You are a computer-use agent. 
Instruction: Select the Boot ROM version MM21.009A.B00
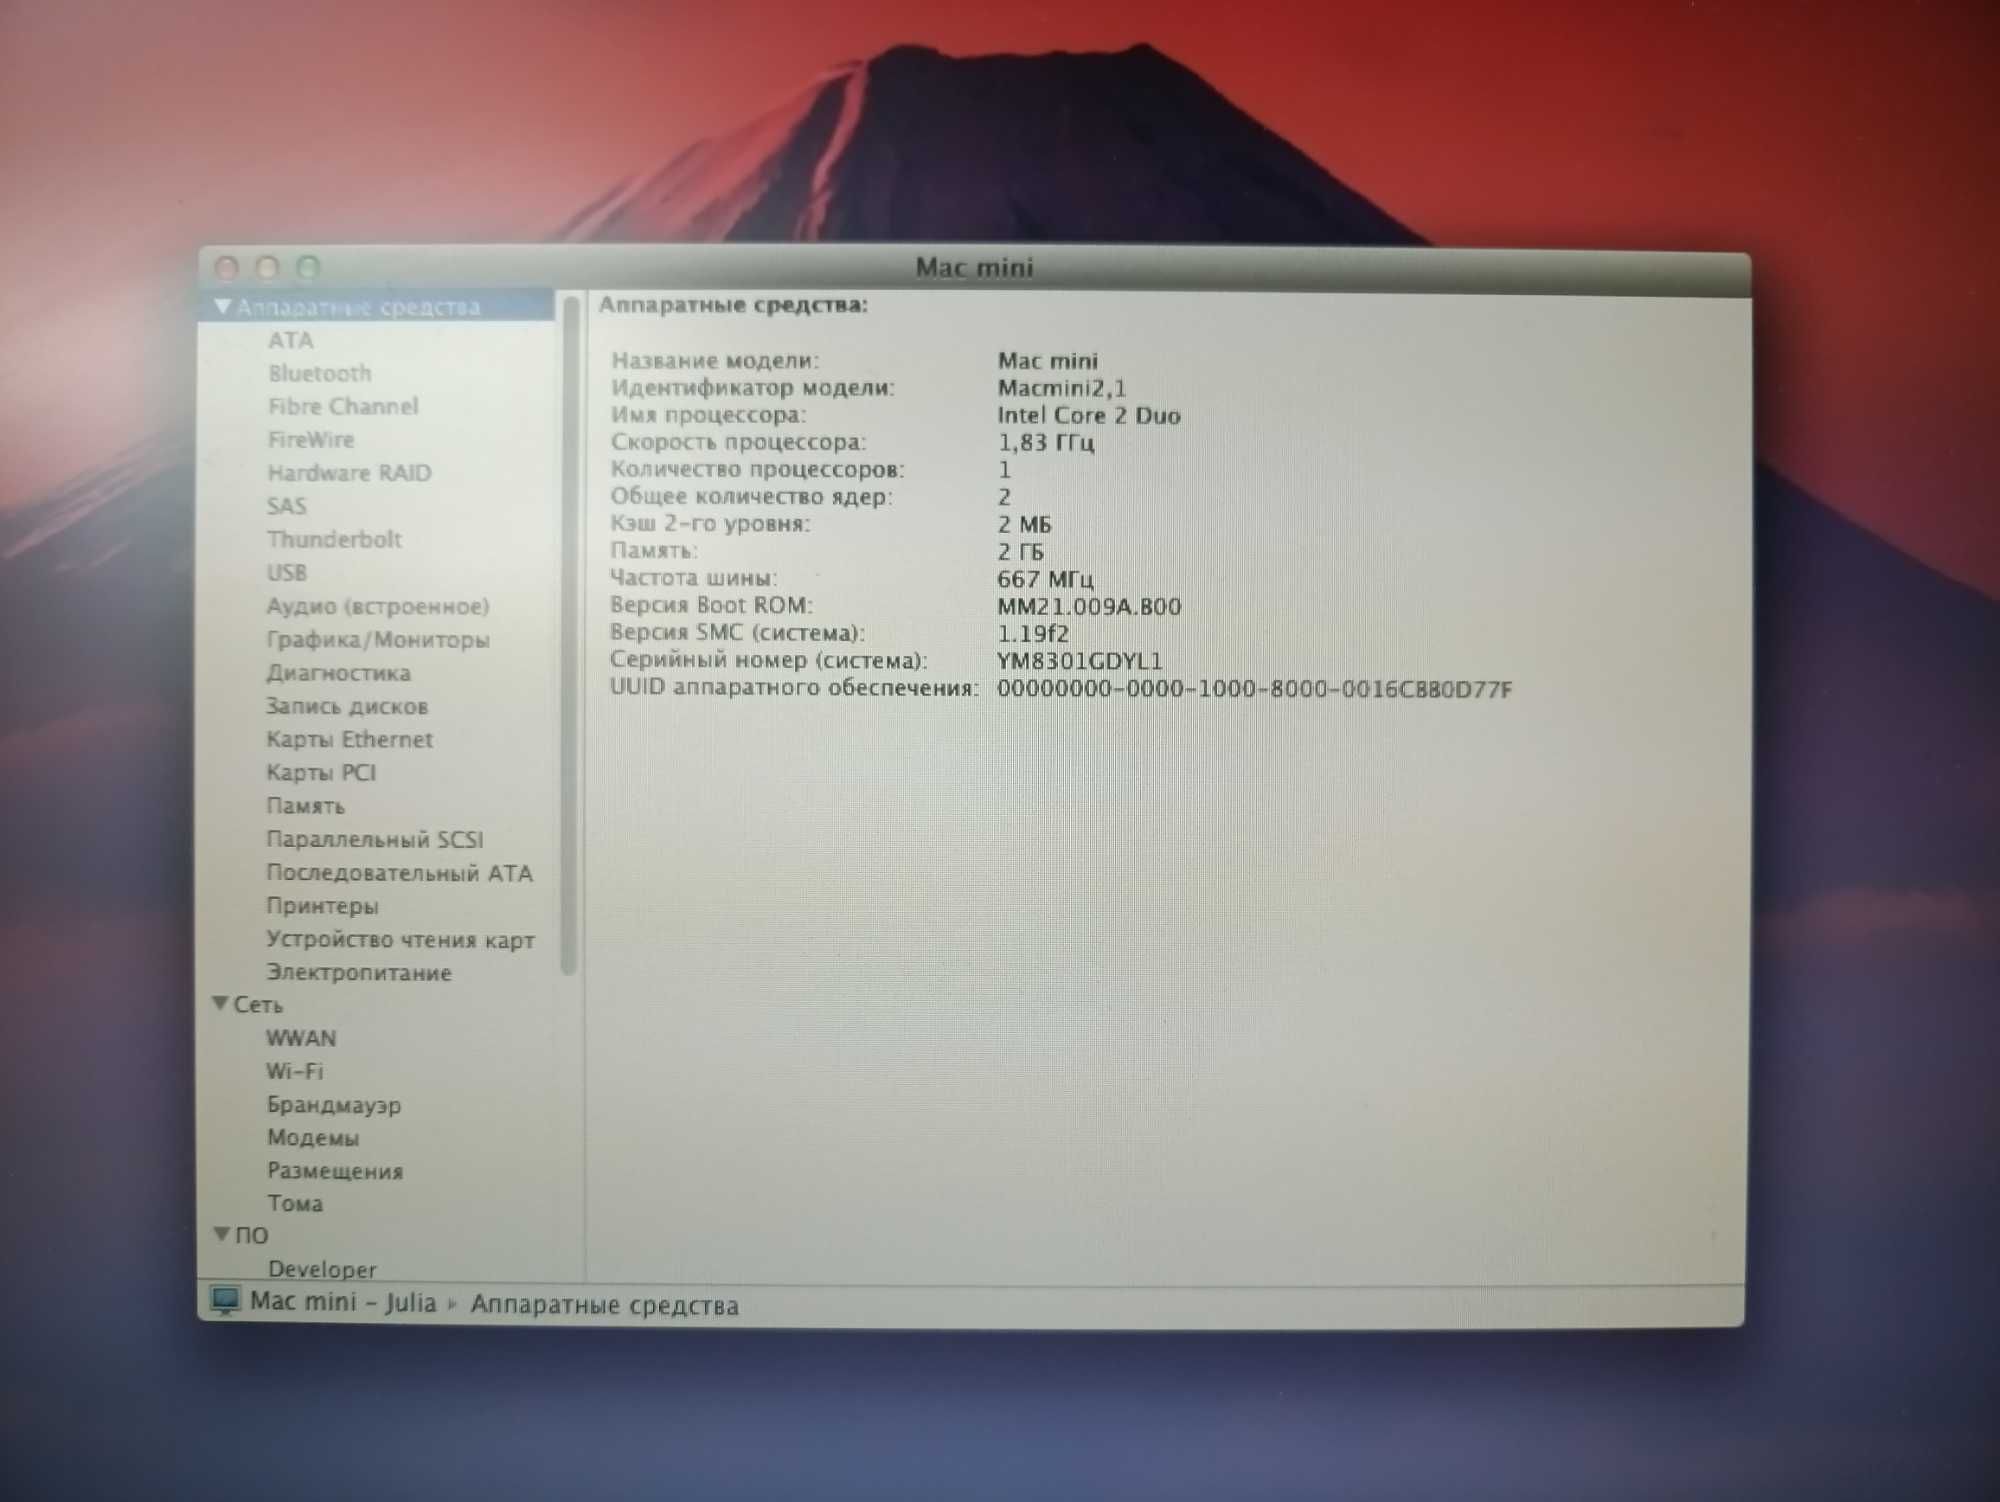tap(1088, 606)
